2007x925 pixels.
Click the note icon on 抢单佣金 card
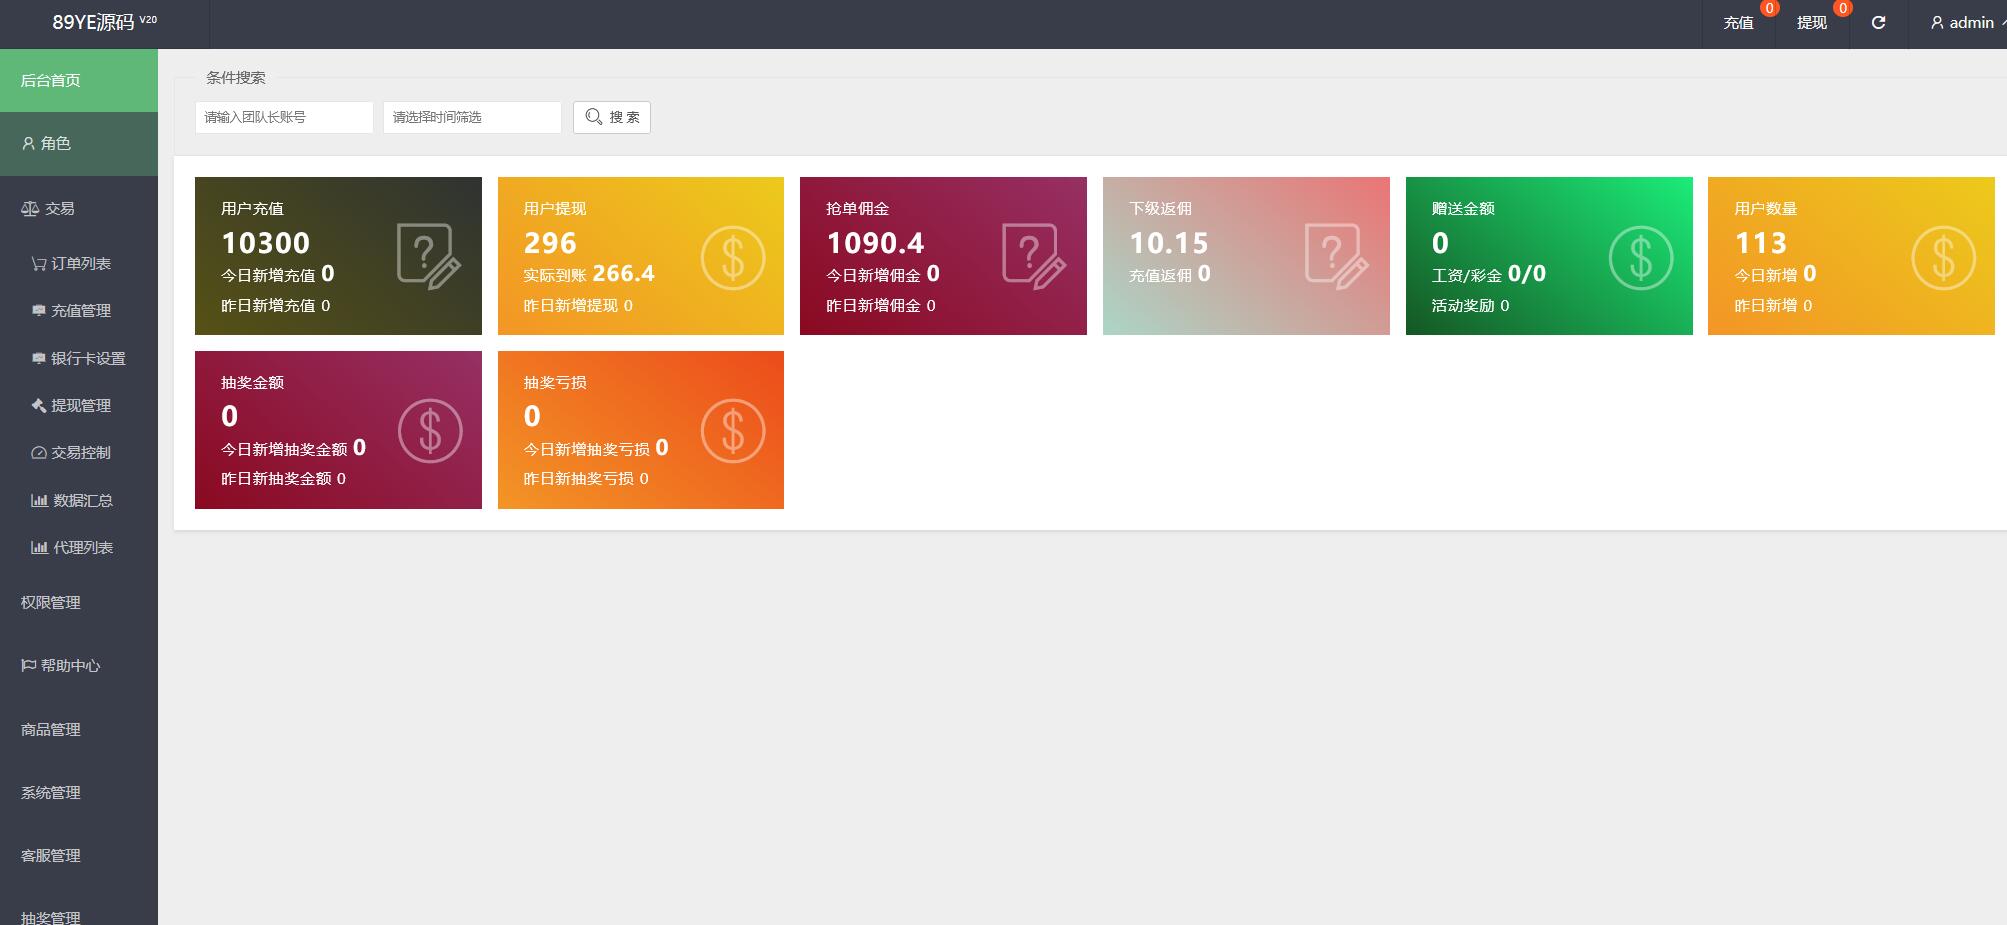tap(1034, 257)
